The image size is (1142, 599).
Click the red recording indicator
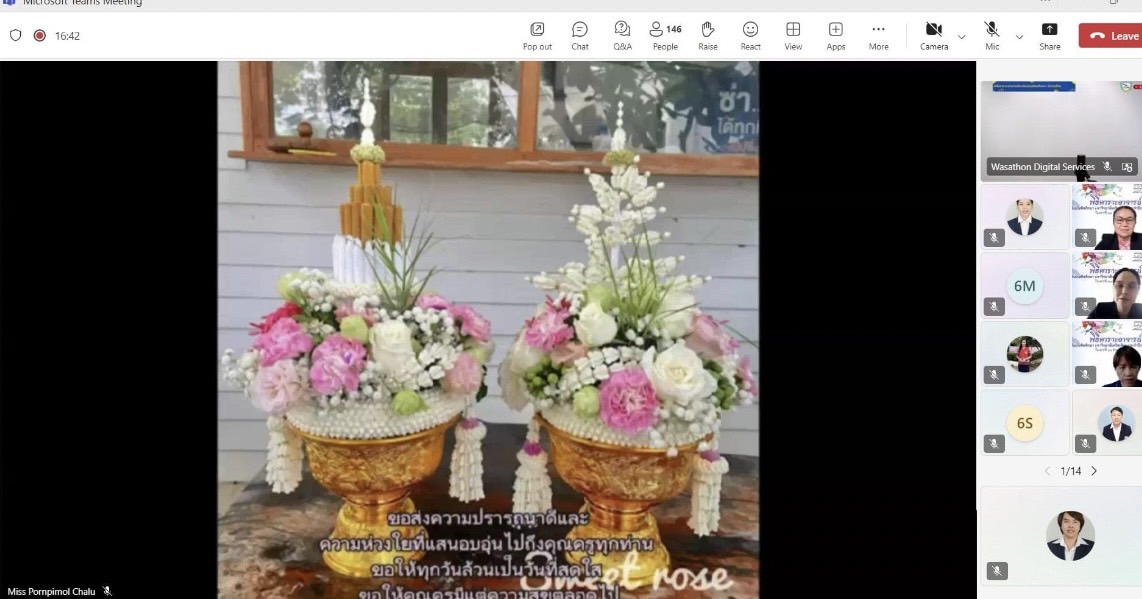(39, 35)
